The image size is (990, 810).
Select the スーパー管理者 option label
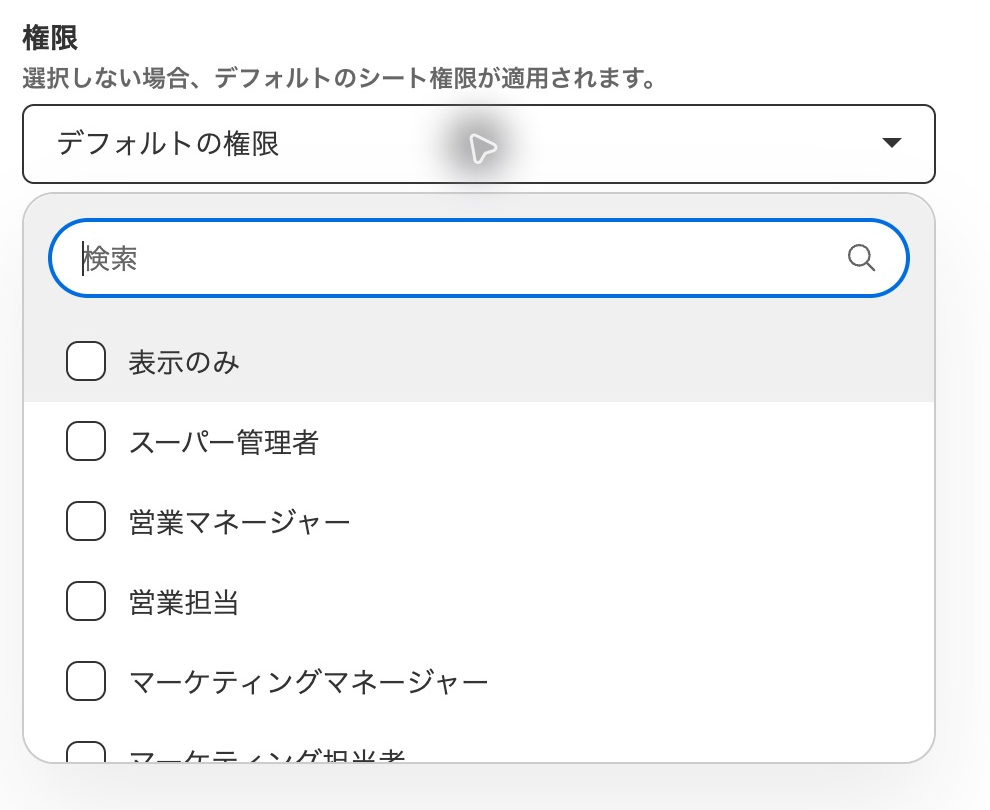point(224,442)
